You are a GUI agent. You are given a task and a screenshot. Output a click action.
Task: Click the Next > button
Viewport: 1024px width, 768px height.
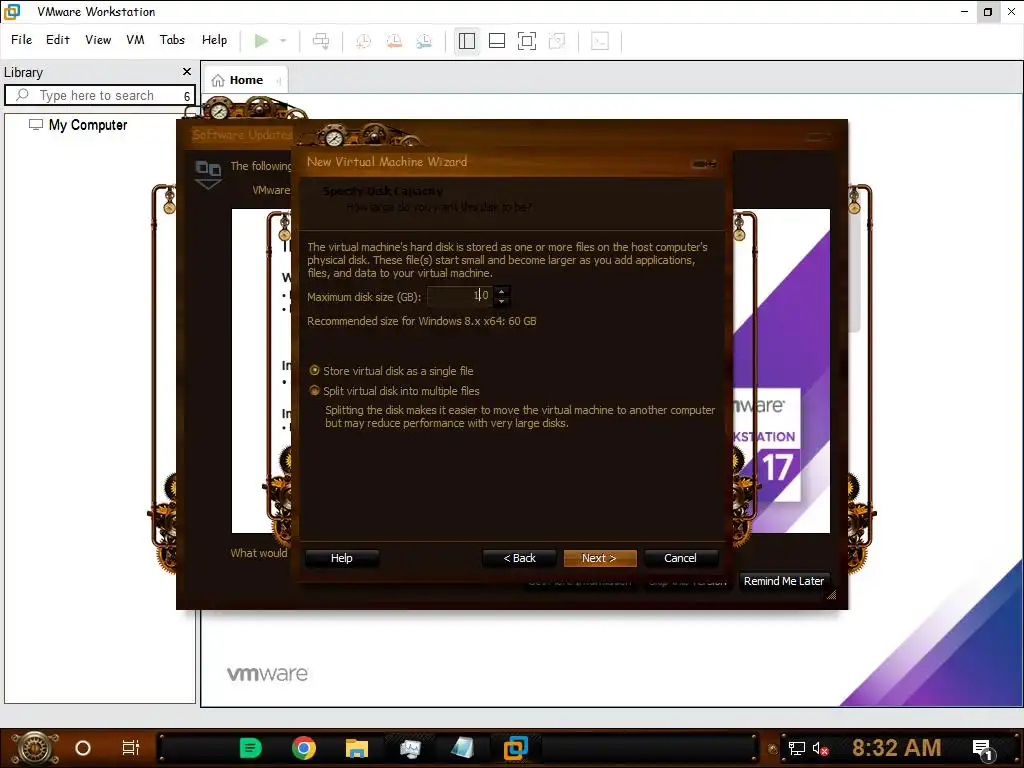point(600,558)
